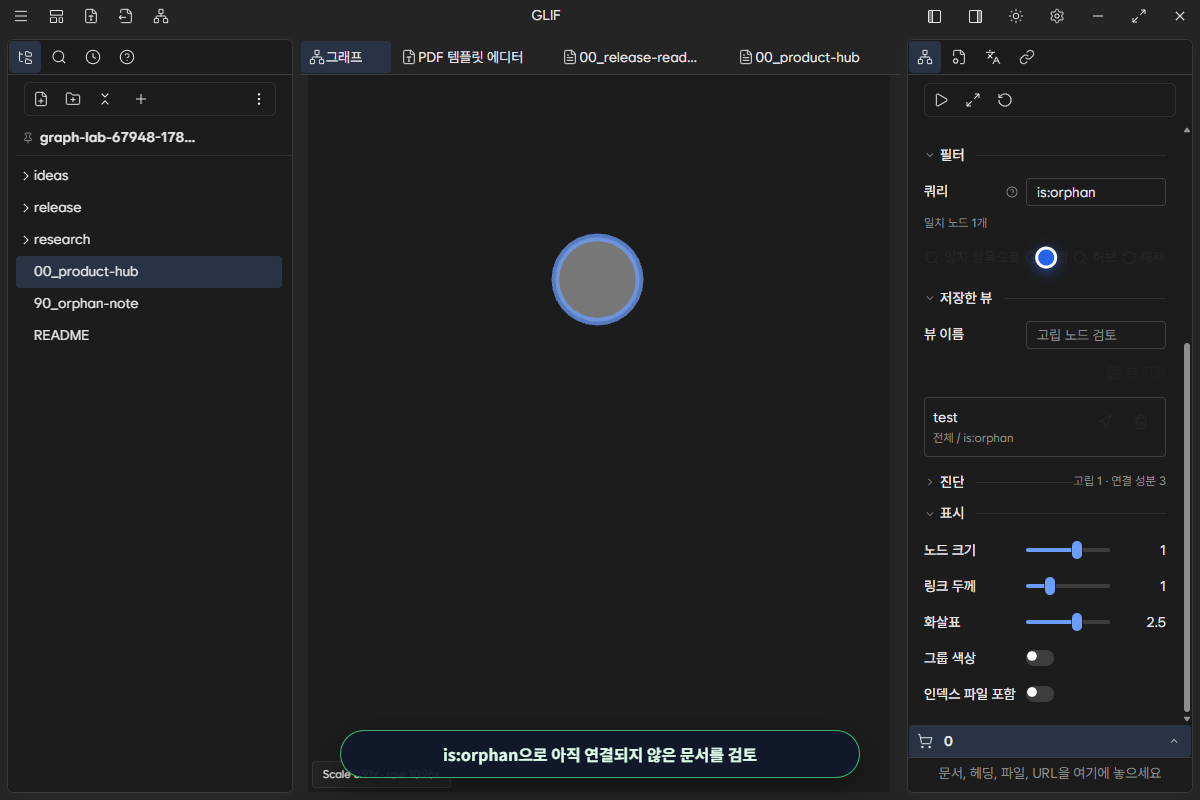1200x800 pixels.
Task: Open README in the file tree
Action: tap(149, 335)
